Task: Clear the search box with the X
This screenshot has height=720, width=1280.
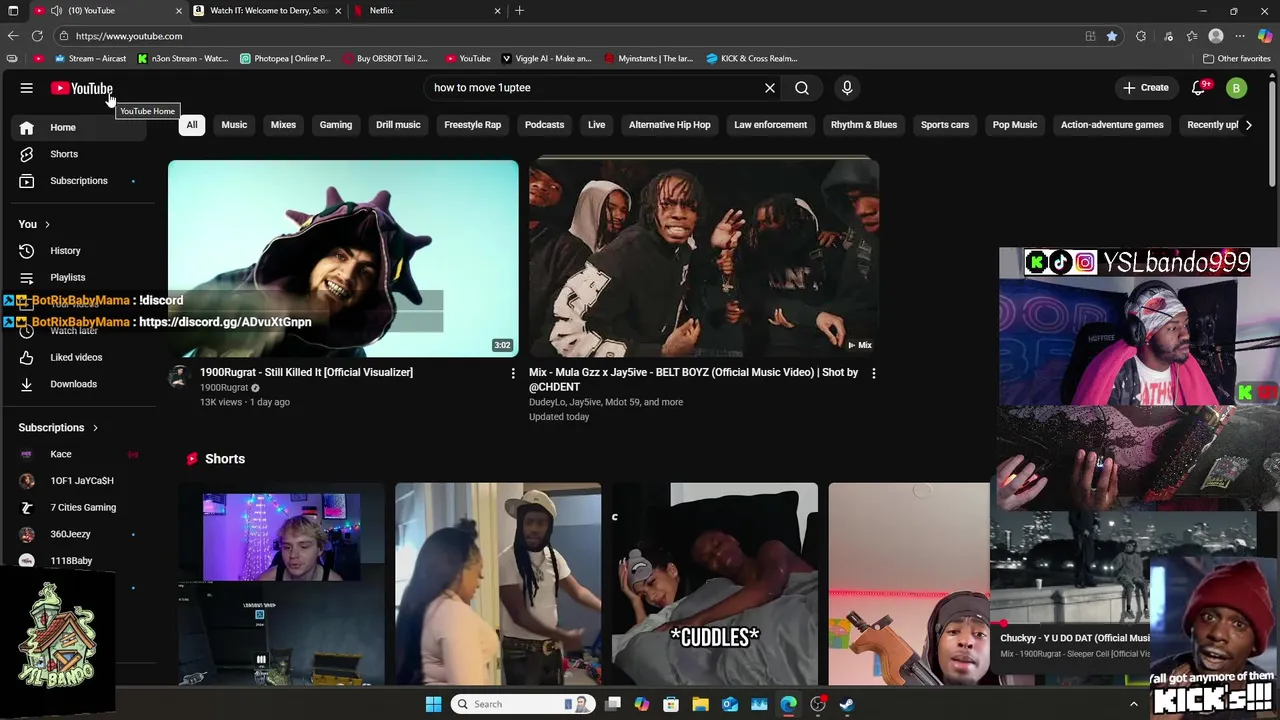Action: pyautogui.click(x=770, y=88)
